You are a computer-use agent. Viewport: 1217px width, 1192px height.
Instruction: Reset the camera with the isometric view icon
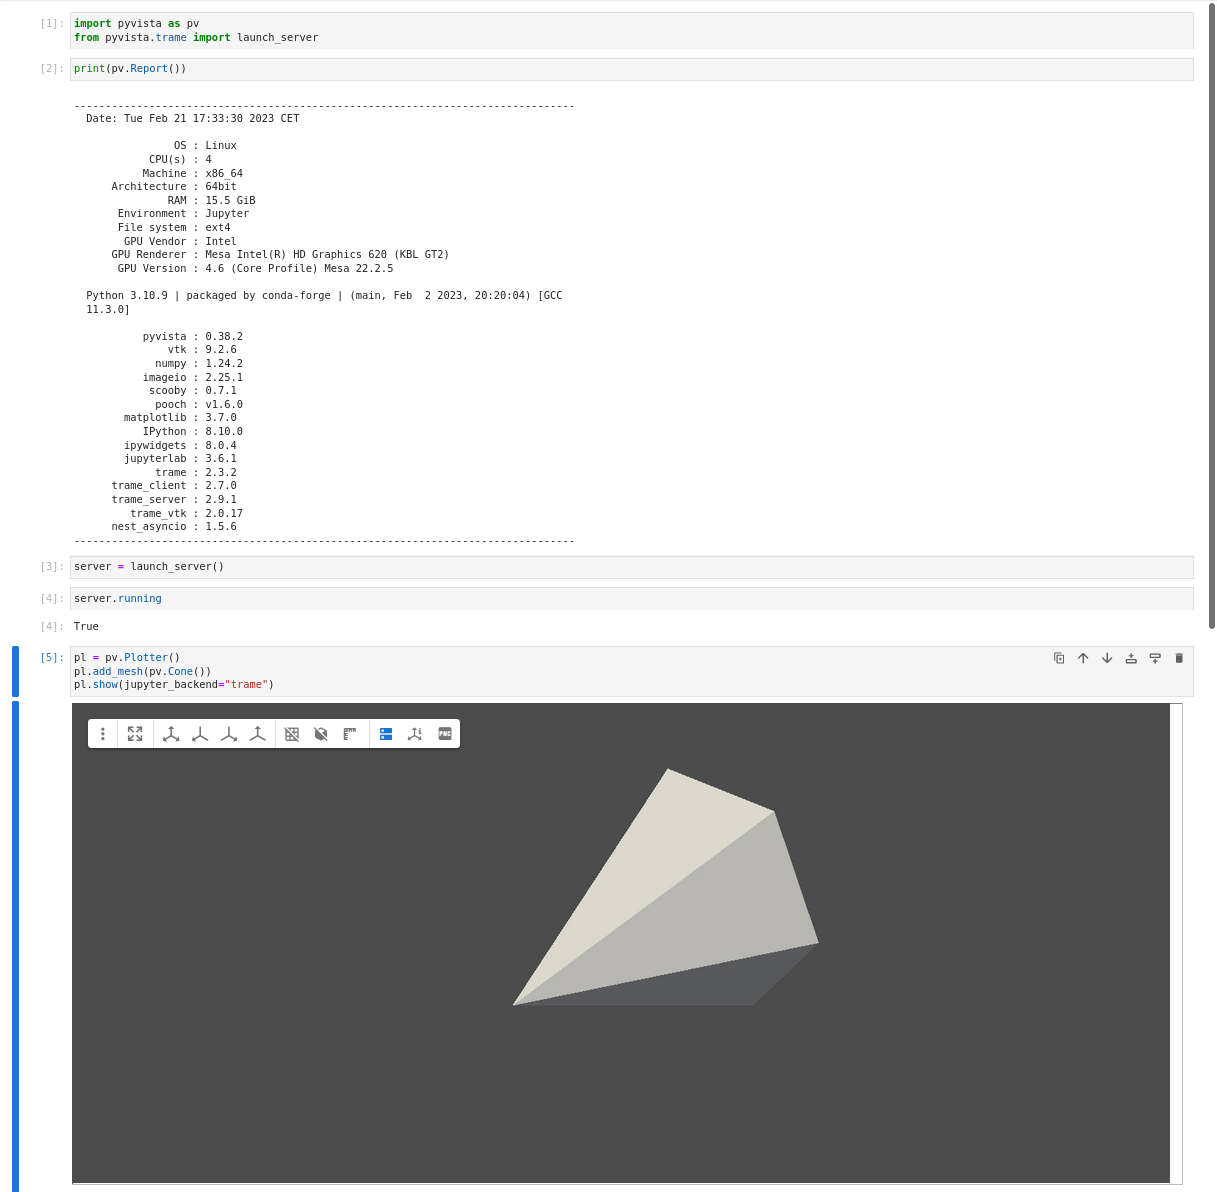pyautogui.click(x=171, y=733)
